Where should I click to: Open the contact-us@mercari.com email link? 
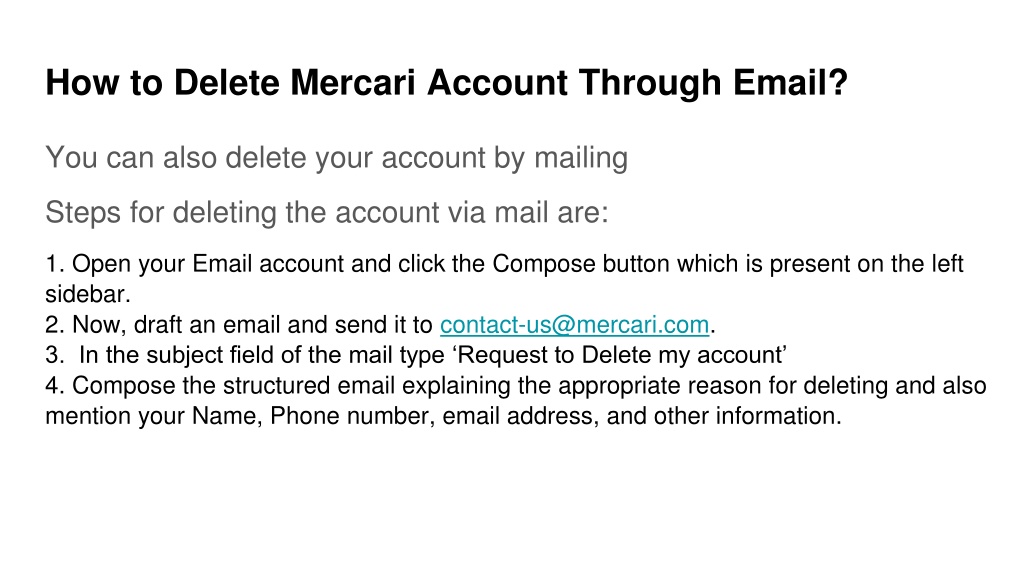[574, 325]
